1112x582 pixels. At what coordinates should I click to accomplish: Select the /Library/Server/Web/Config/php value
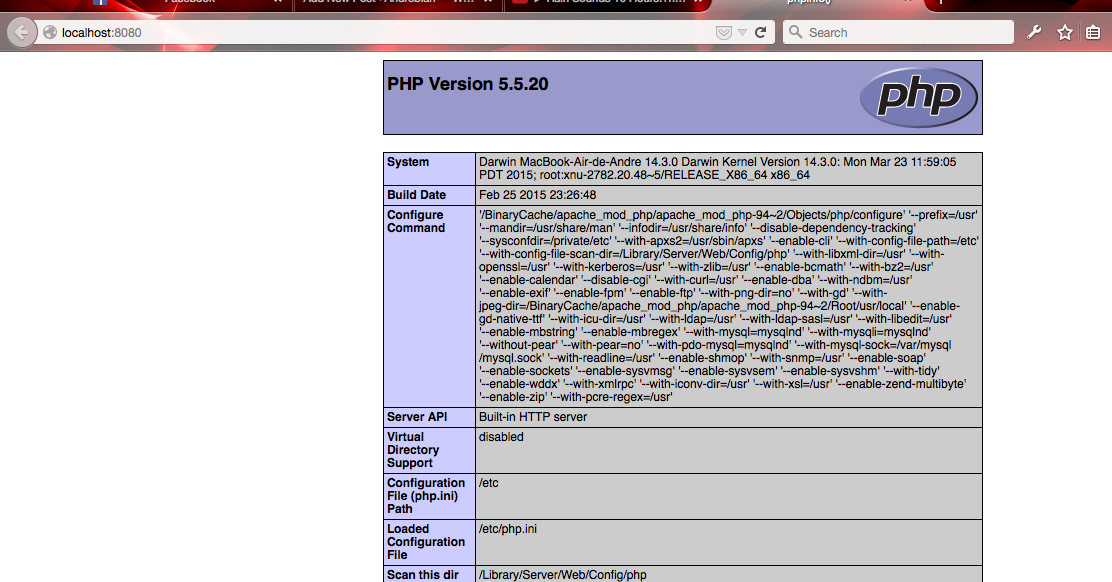pos(562,575)
